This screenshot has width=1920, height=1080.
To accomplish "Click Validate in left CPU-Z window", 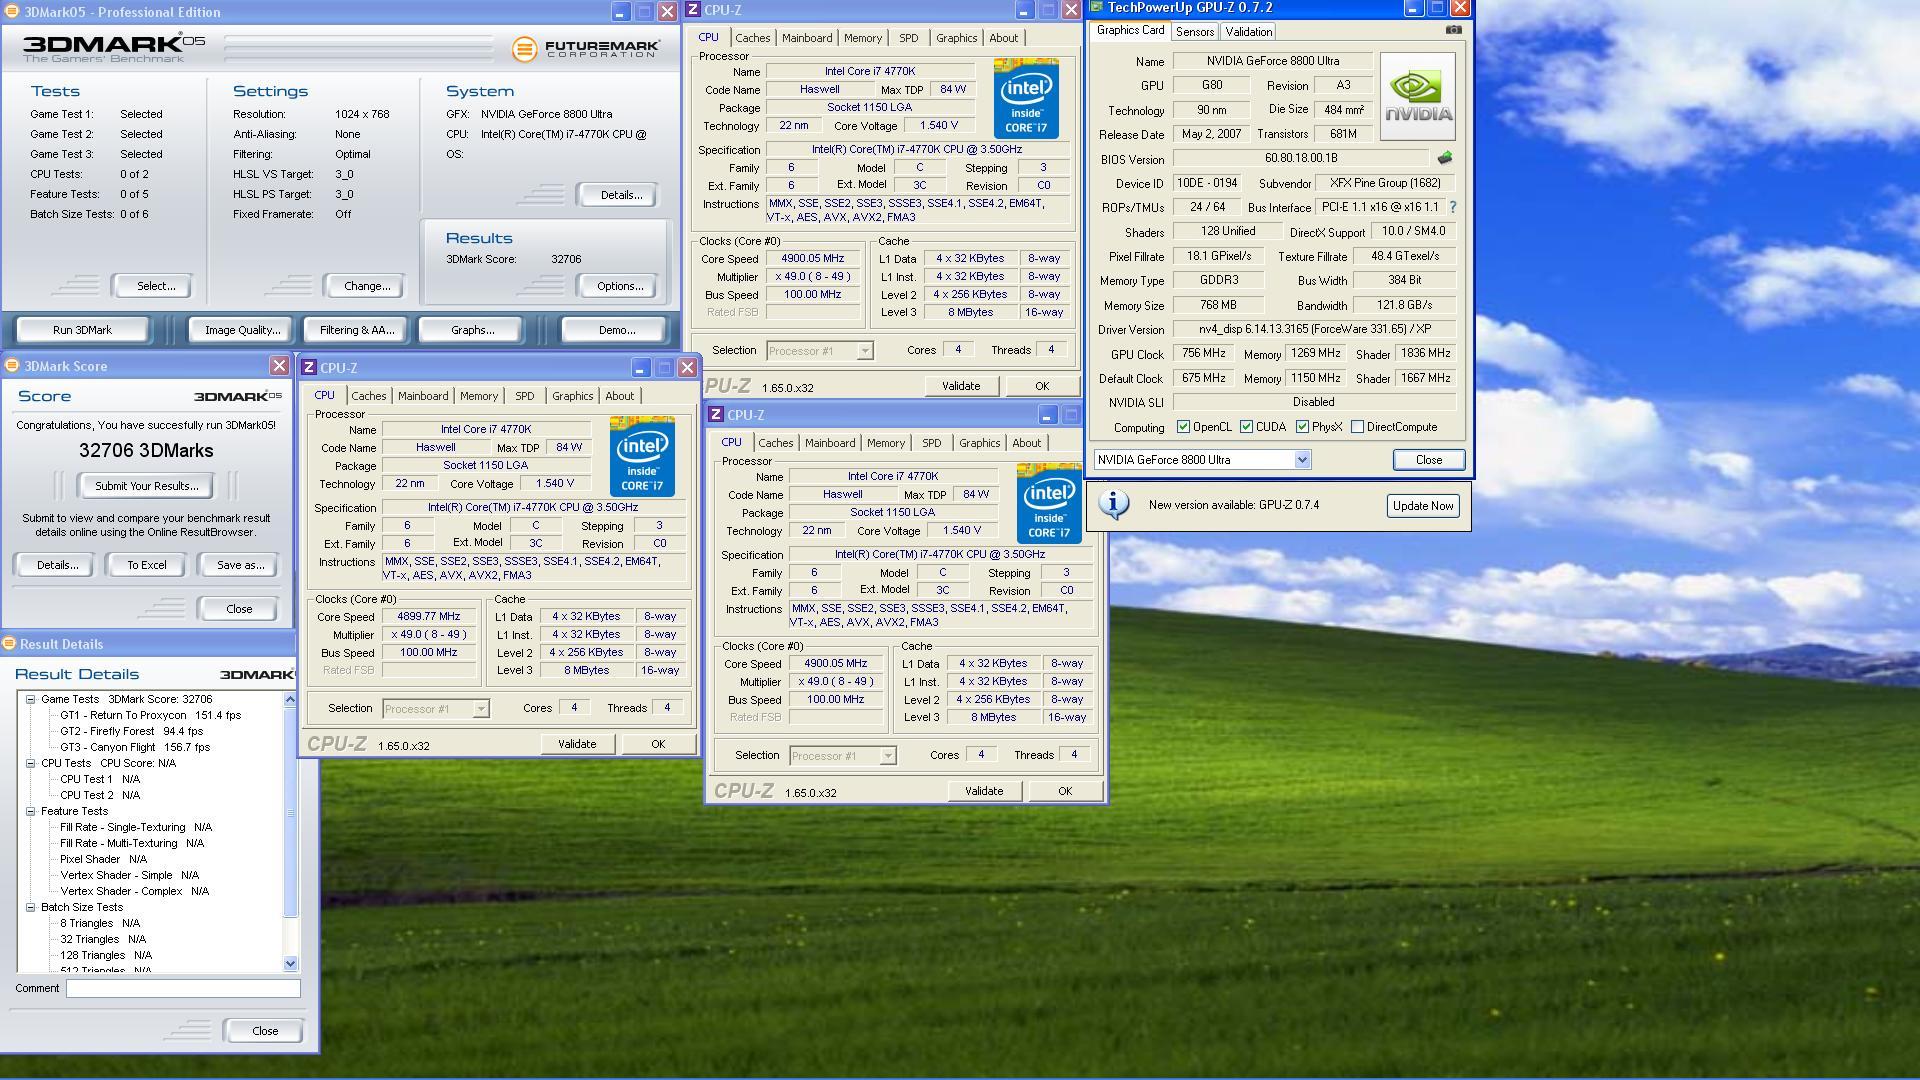I will [x=576, y=744].
